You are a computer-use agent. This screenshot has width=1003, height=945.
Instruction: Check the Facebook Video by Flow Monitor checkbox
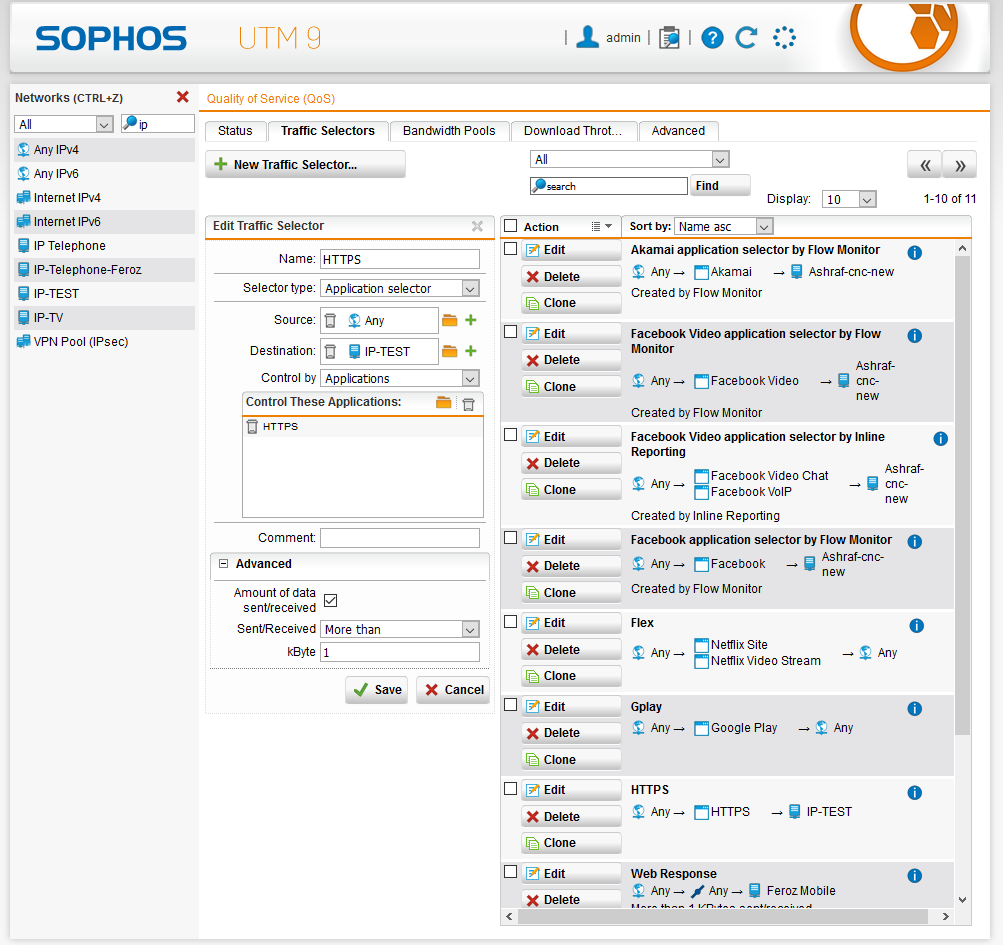510,331
